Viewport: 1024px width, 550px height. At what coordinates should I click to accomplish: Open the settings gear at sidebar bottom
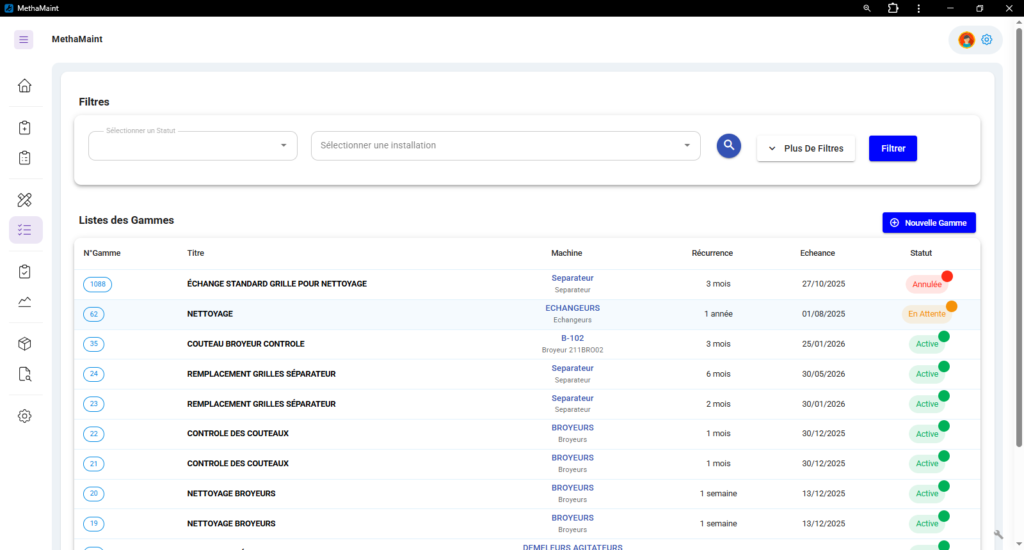point(25,416)
